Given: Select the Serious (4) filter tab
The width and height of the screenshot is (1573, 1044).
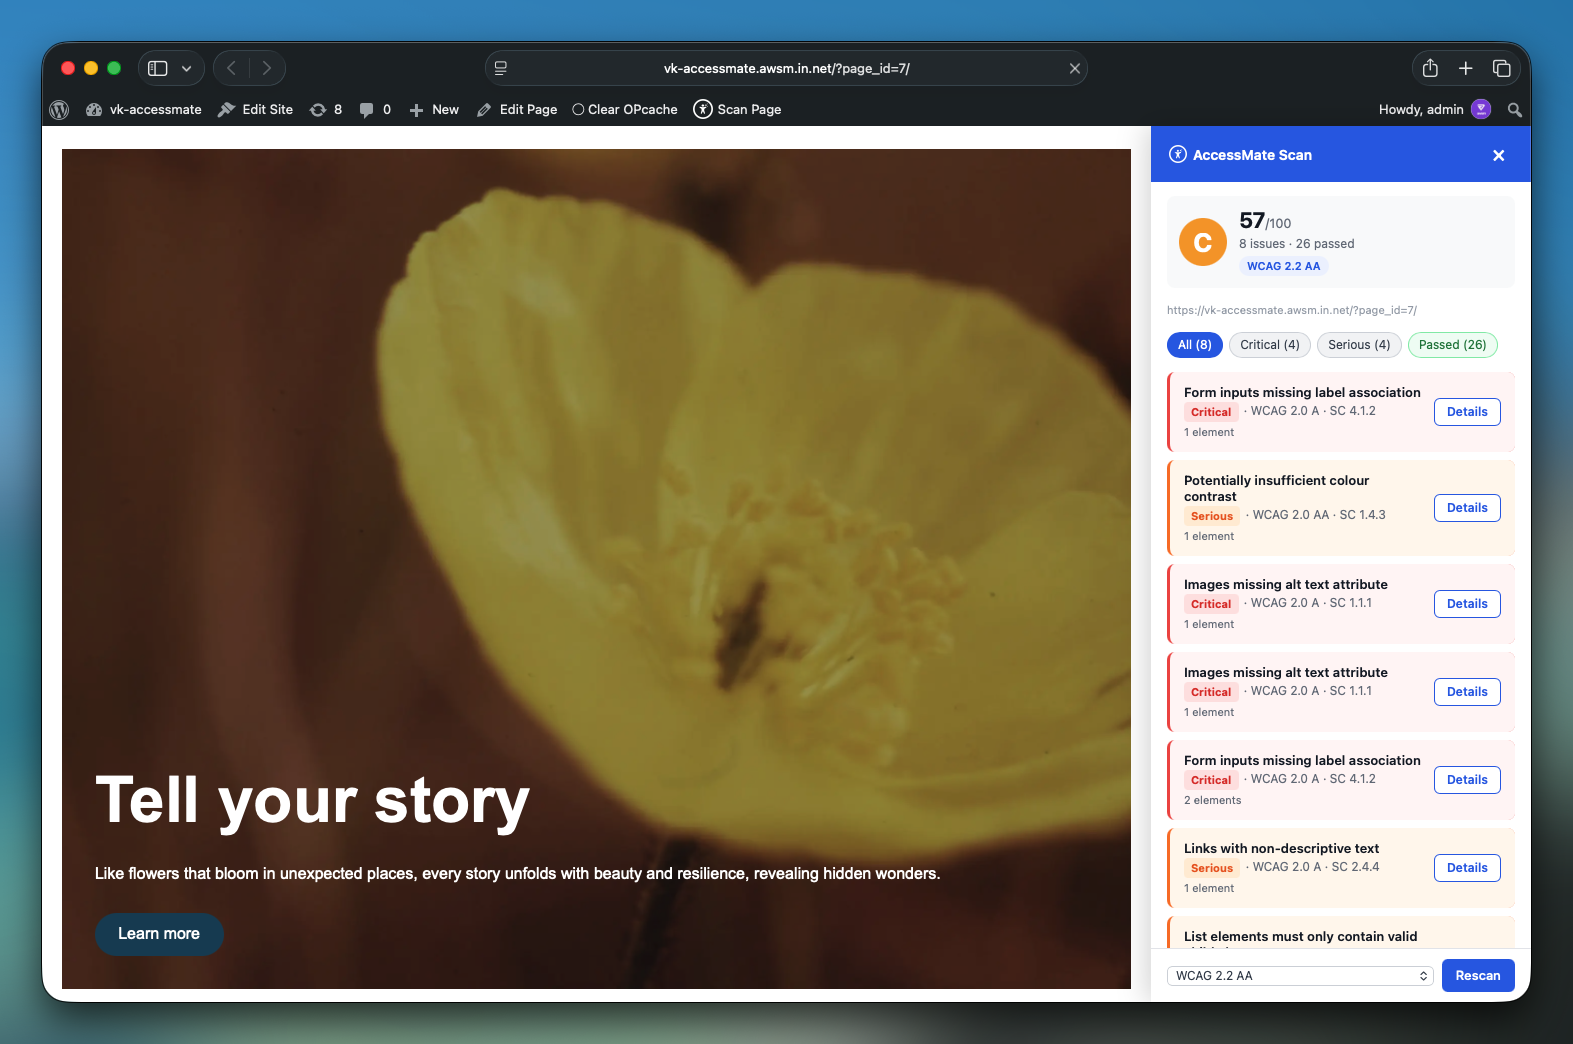Looking at the screenshot, I should coord(1359,345).
